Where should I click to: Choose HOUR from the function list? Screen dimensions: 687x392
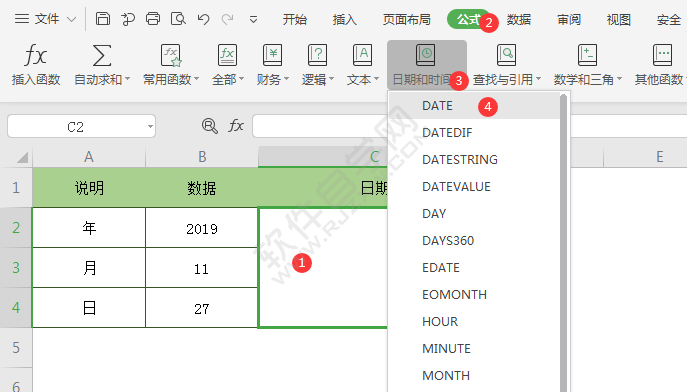[x=474, y=321]
